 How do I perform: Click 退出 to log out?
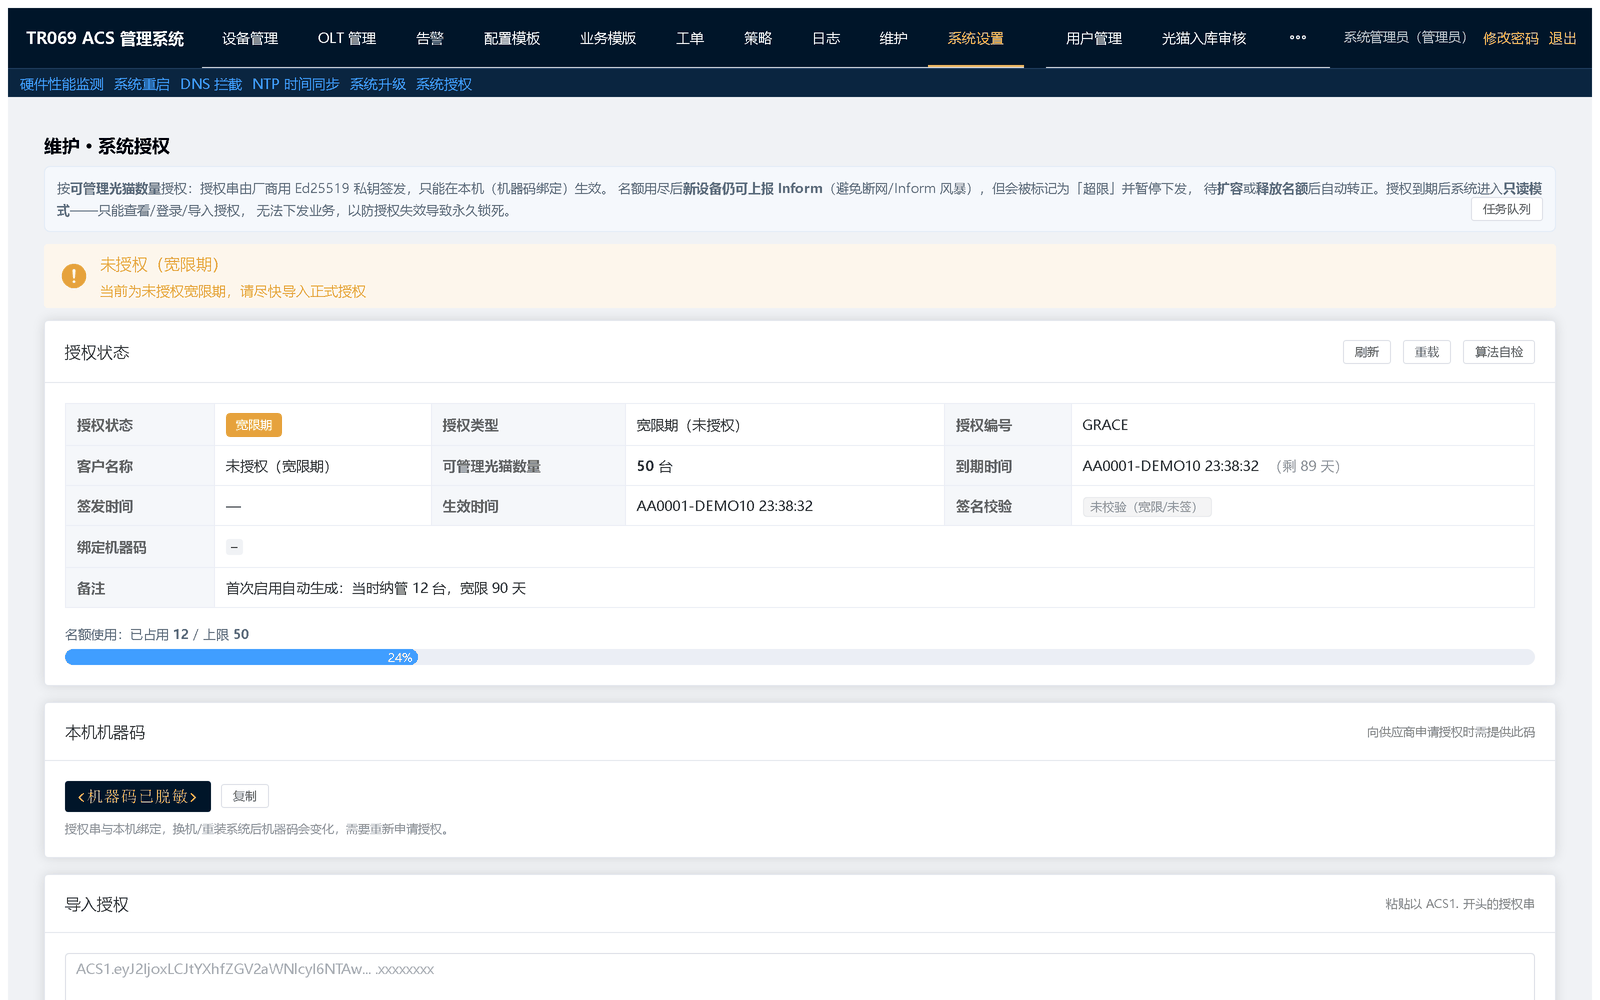[x=1563, y=38]
